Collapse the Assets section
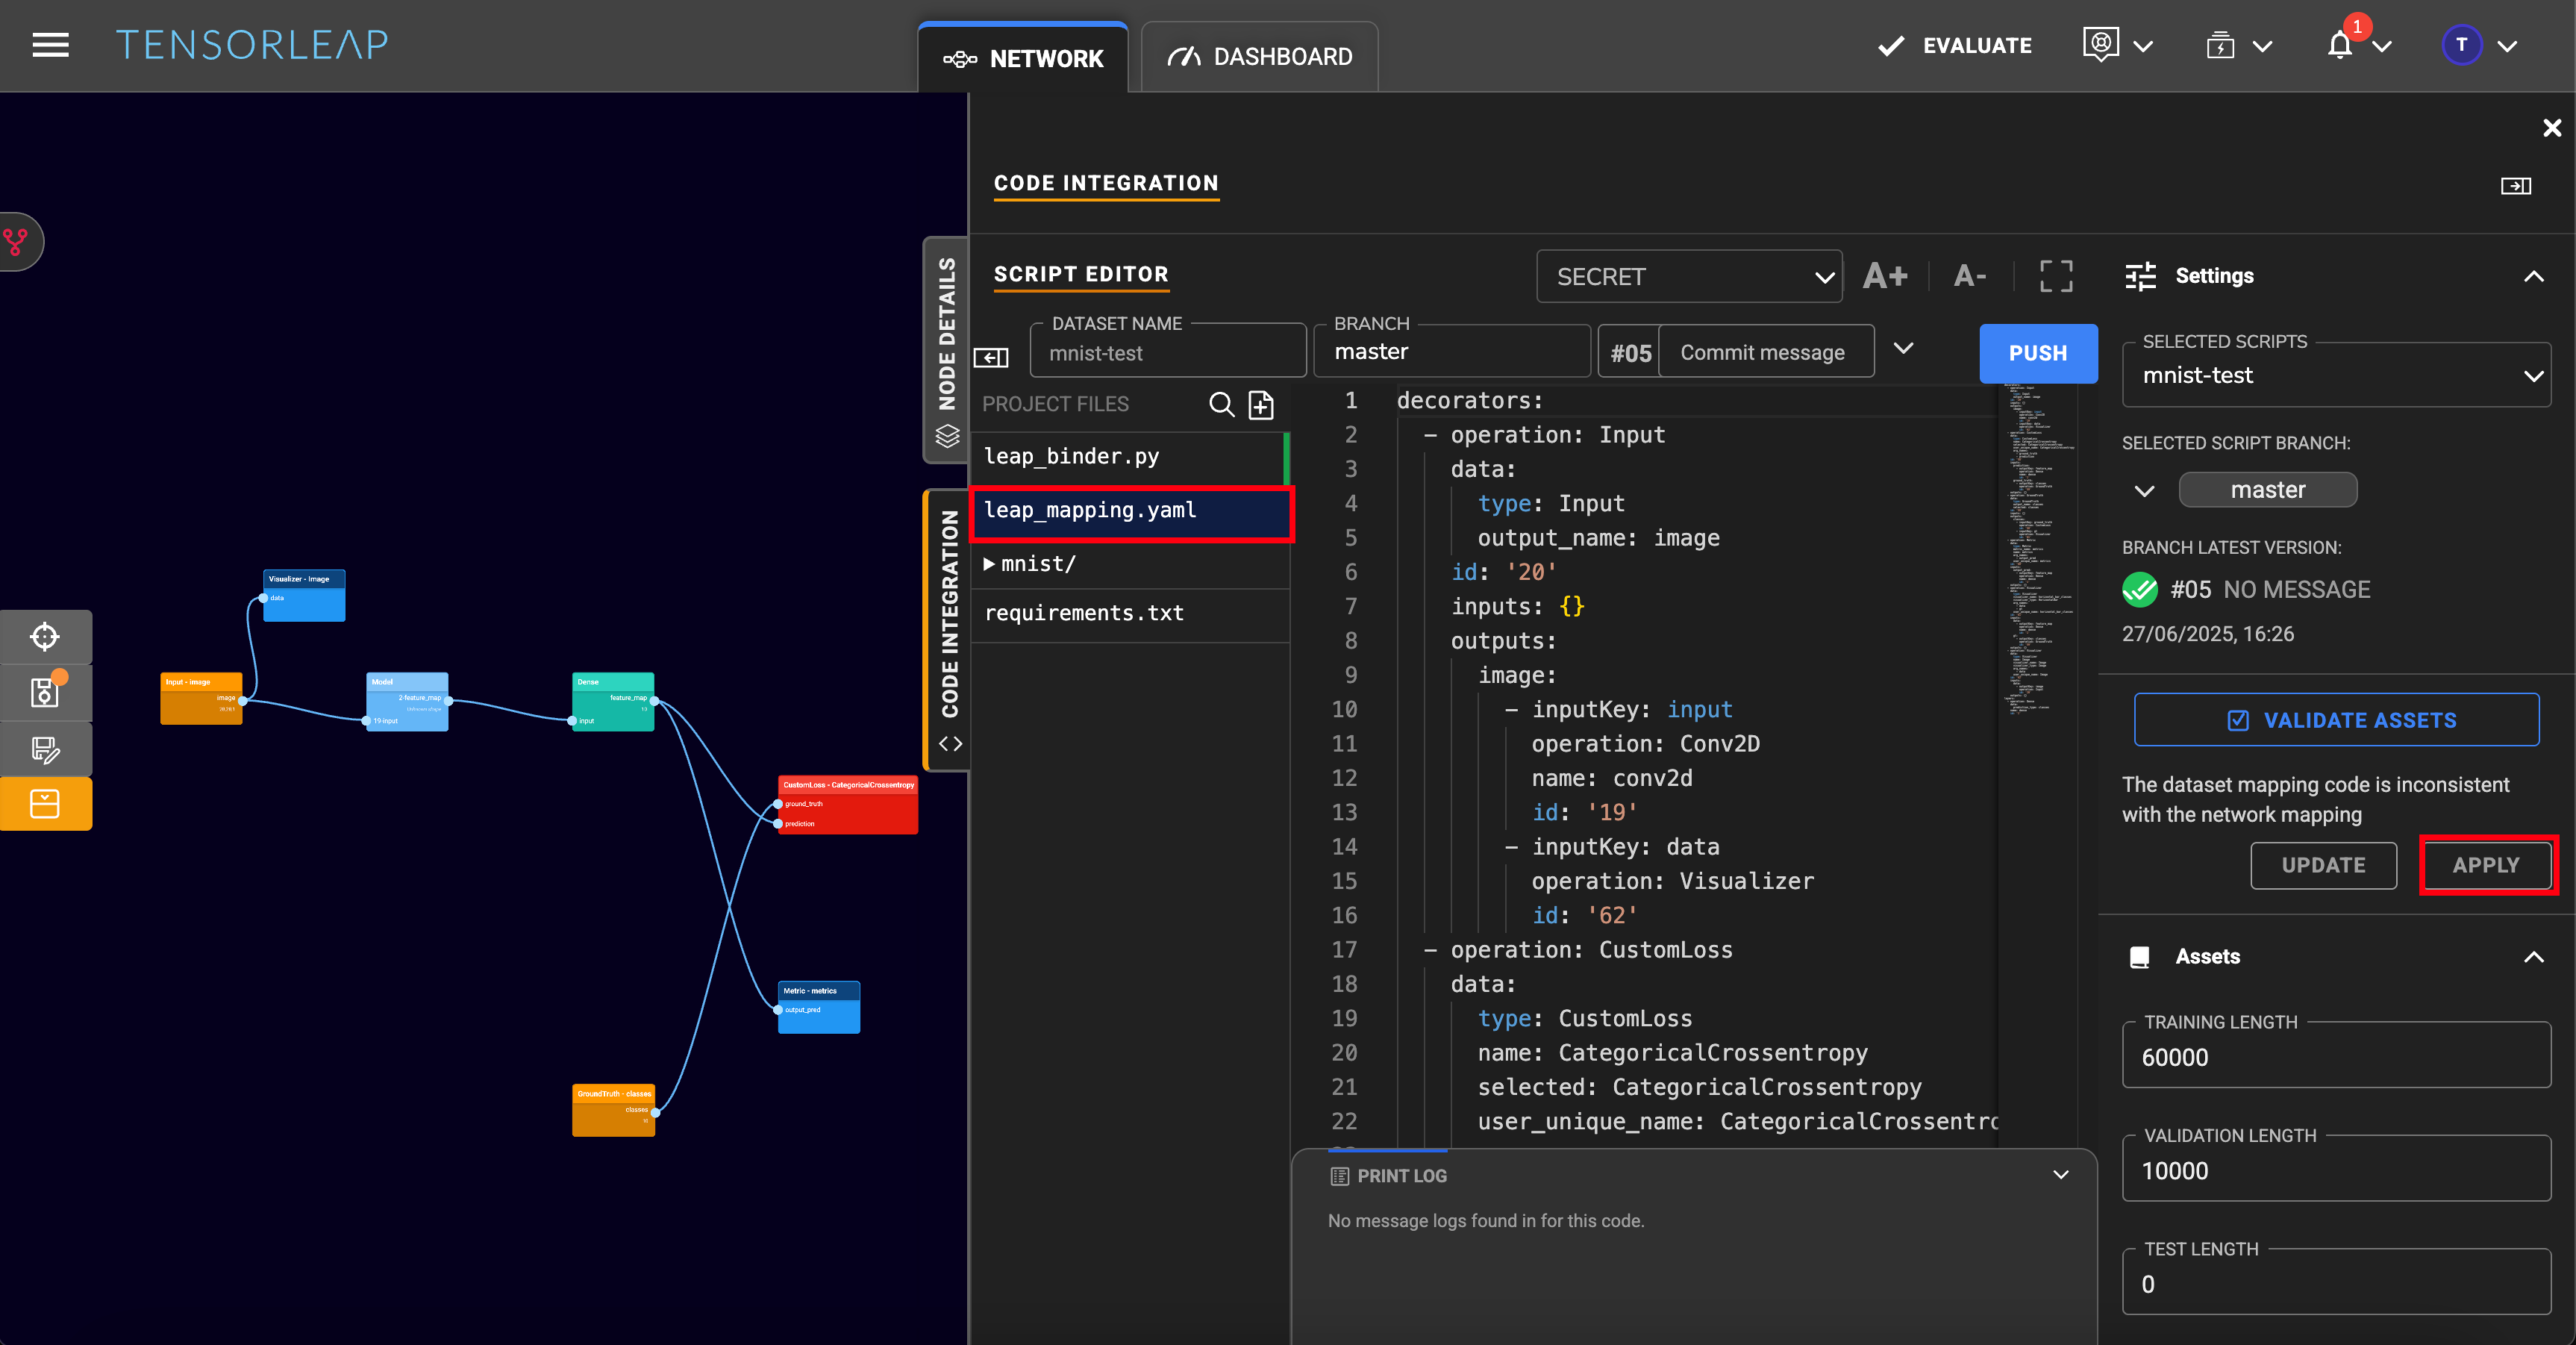2576x1345 pixels. click(x=2533, y=957)
